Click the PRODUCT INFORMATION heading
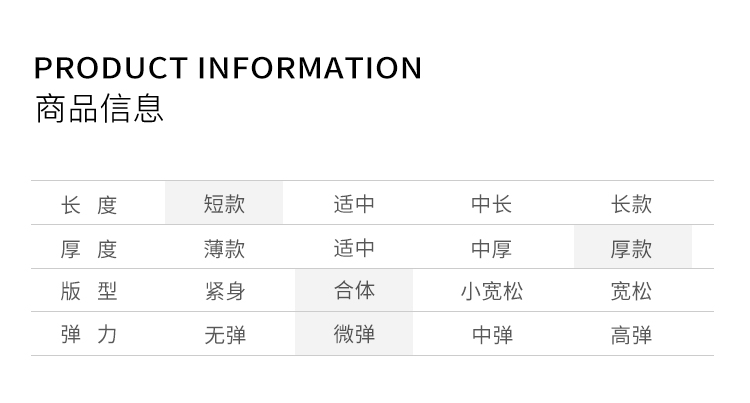The width and height of the screenshot is (750, 403). (228, 68)
